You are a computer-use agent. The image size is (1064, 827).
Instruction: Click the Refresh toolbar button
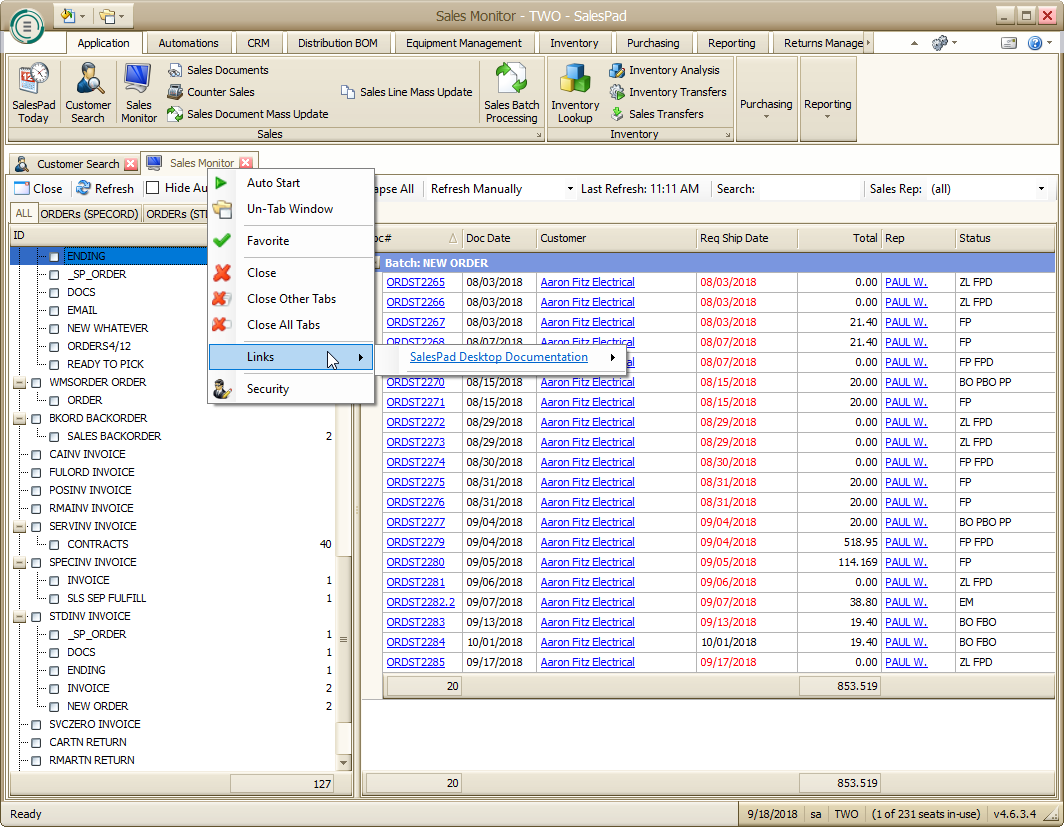click(105, 188)
